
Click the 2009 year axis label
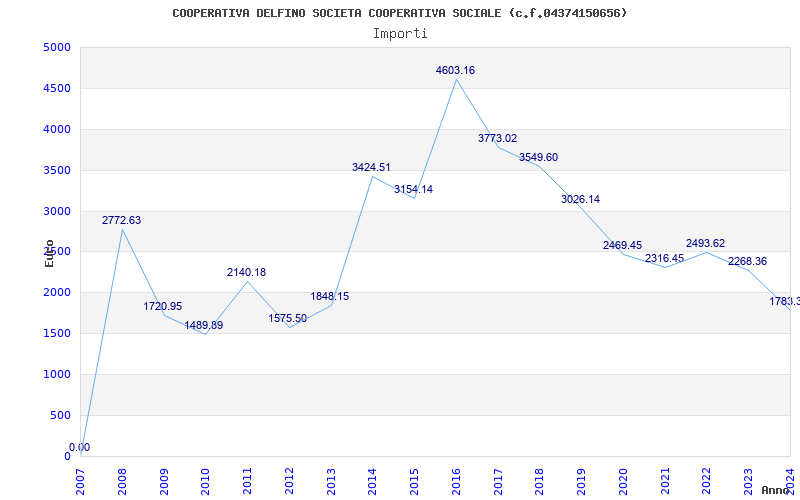(164, 482)
